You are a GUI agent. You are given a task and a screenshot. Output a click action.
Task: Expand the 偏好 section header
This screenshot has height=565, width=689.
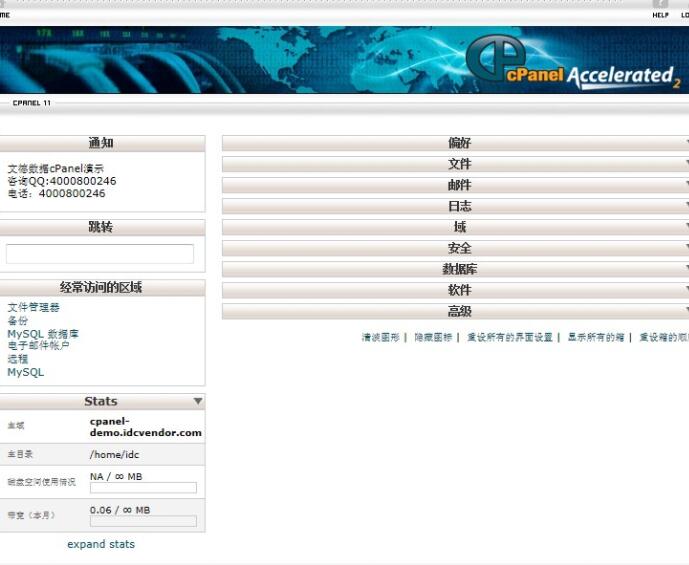point(455,143)
